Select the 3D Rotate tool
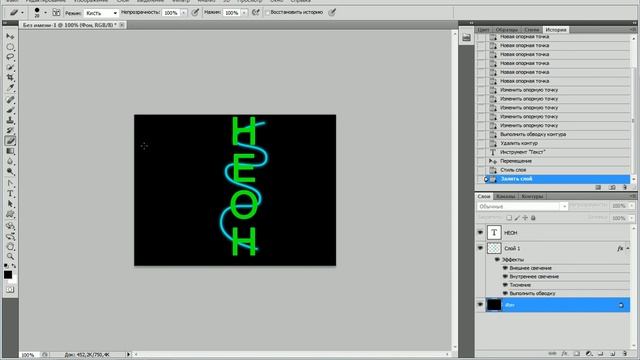 tap(10, 226)
